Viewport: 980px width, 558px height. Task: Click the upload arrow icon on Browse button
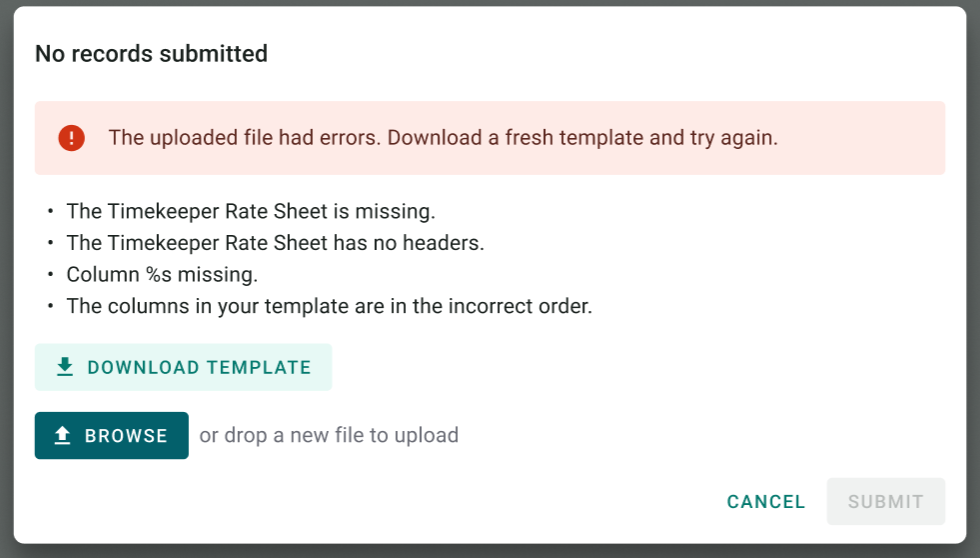62,436
